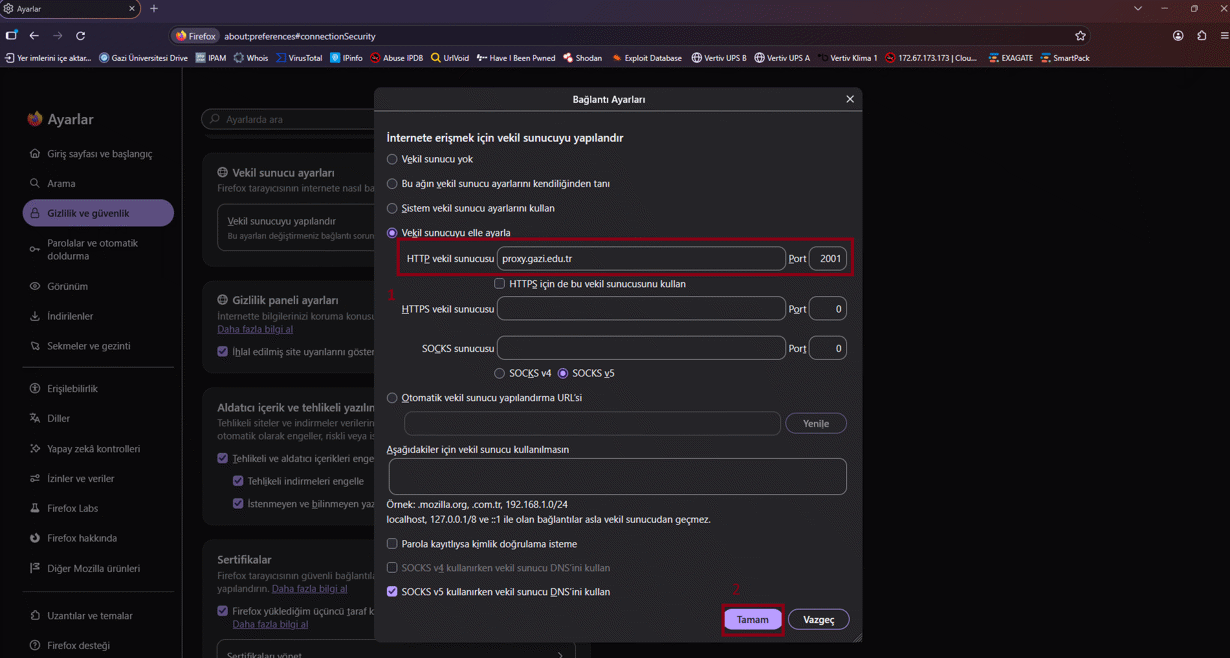Switch to the 'Ayarlar' browser tab
The width and height of the screenshot is (1230, 658).
coord(69,9)
